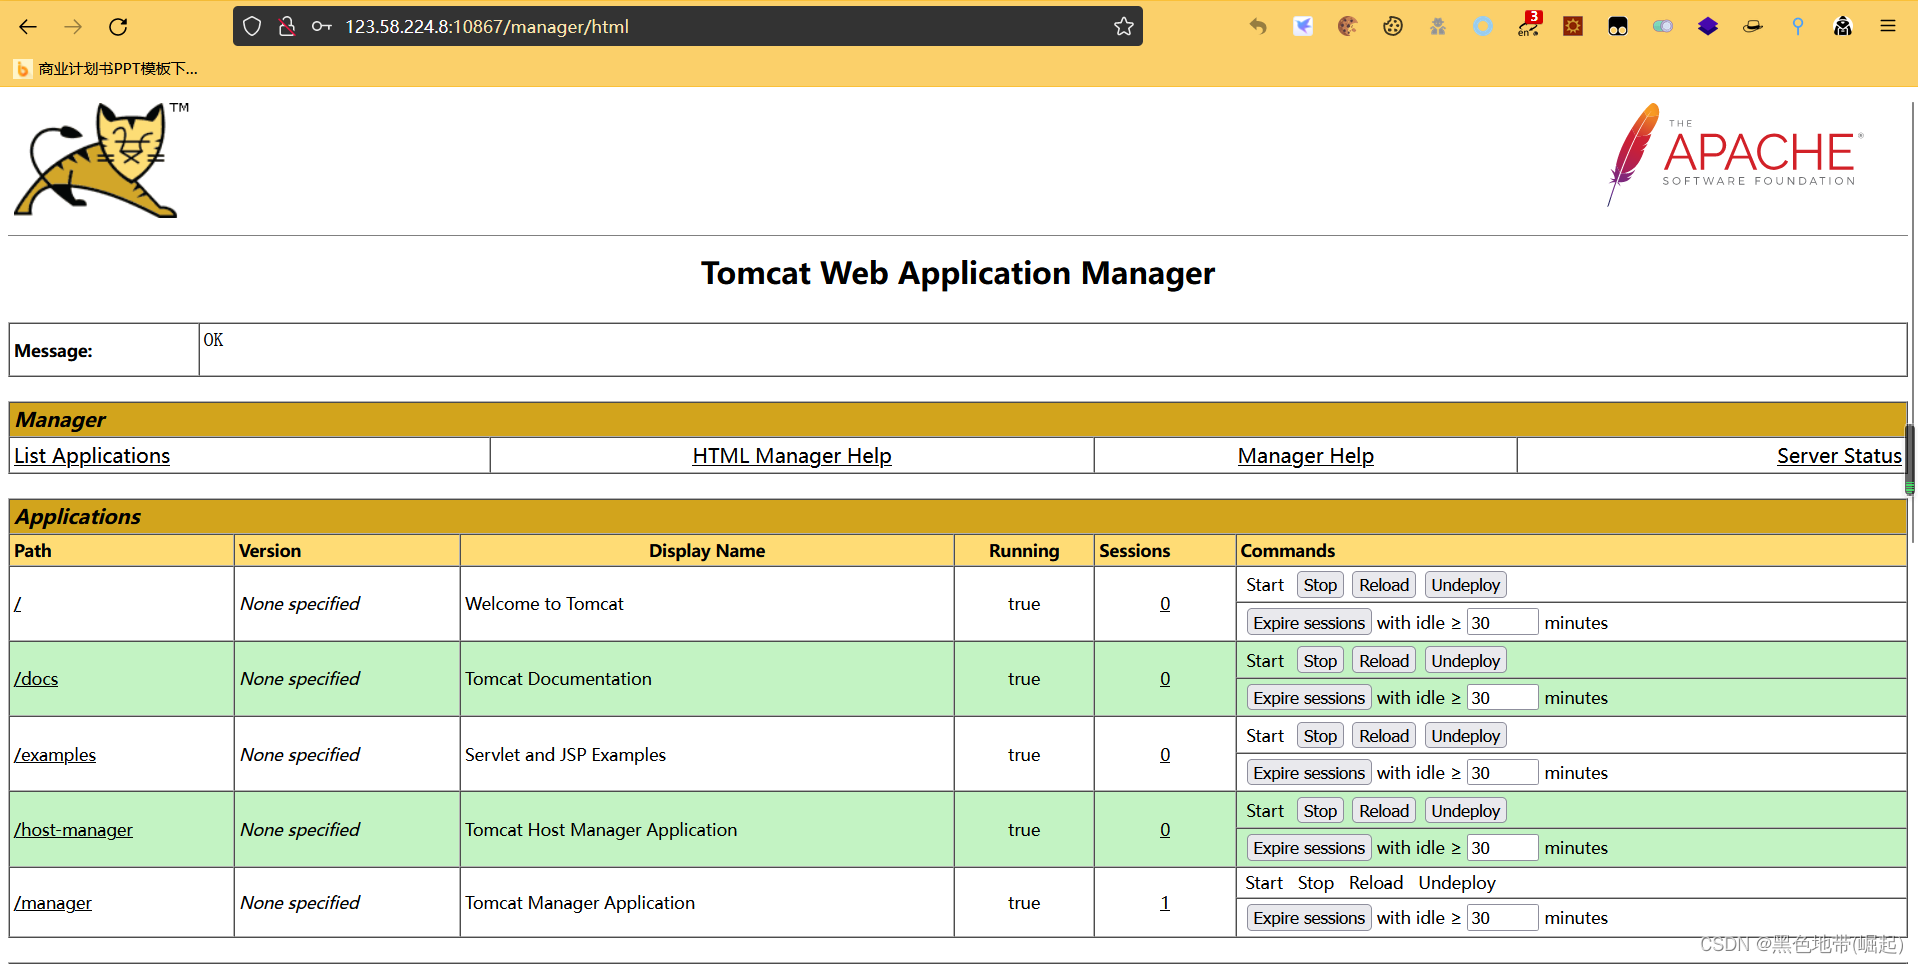Viewport: 1918px width, 964px height.
Task: View the session count for /manager
Action: coord(1164,902)
